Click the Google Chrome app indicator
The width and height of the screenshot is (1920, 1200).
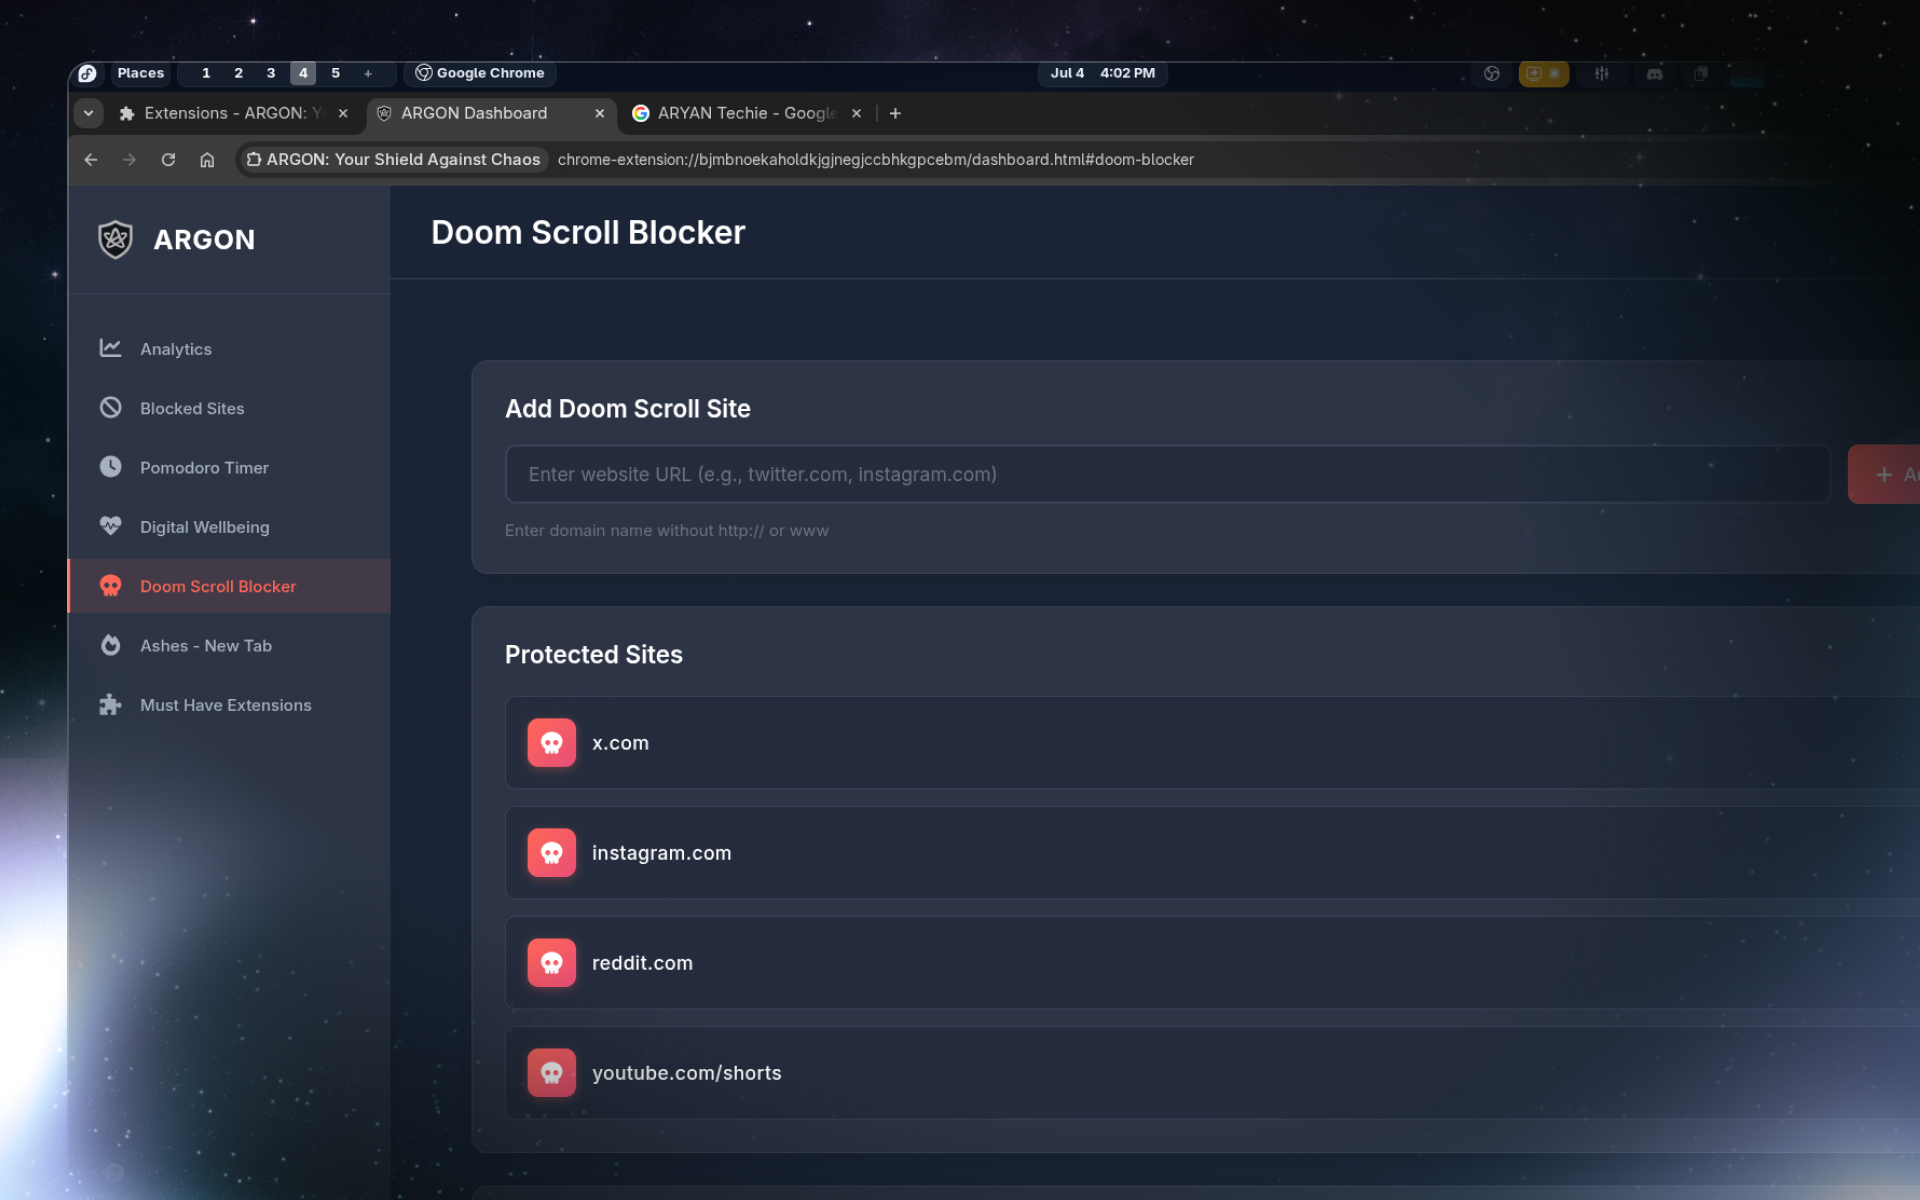(x=480, y=73)
